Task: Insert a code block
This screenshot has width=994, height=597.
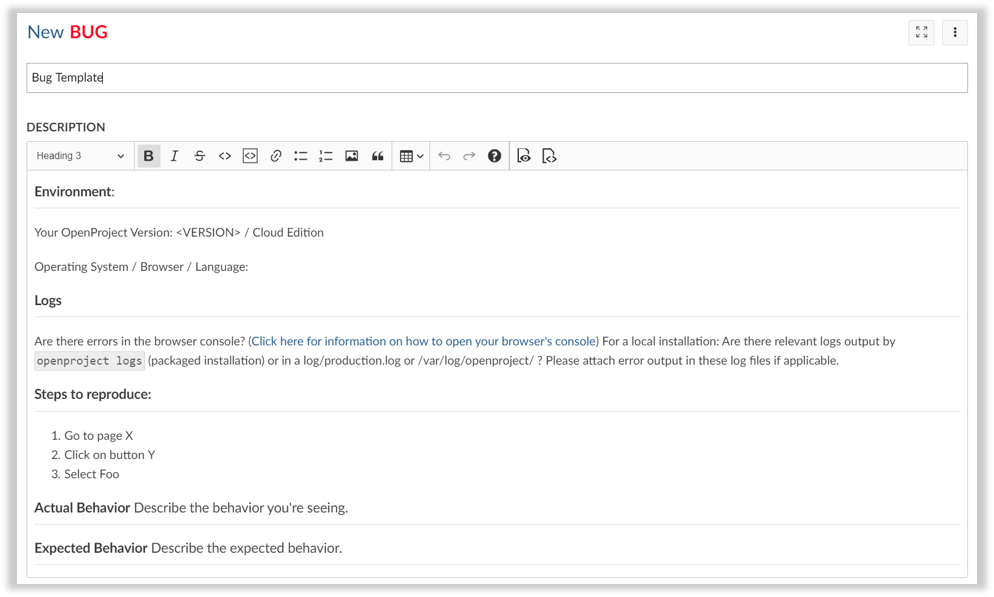Action: (249, 155)
